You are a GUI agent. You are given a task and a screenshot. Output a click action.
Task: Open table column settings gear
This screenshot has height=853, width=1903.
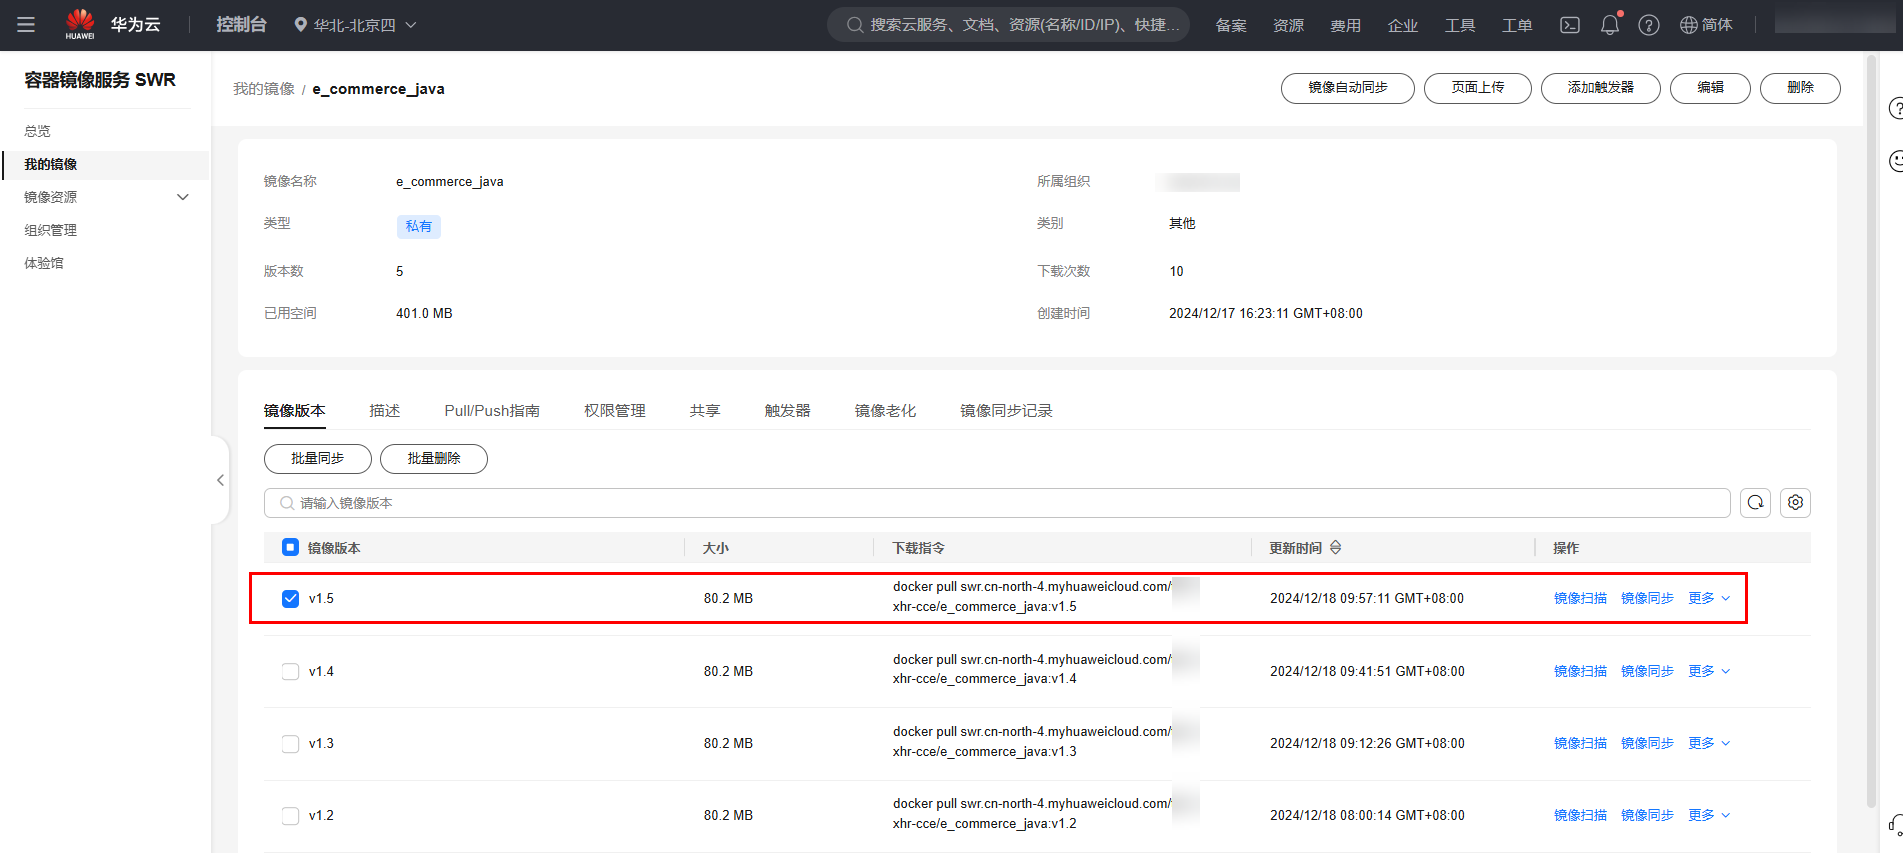(x=1796, y=503)
